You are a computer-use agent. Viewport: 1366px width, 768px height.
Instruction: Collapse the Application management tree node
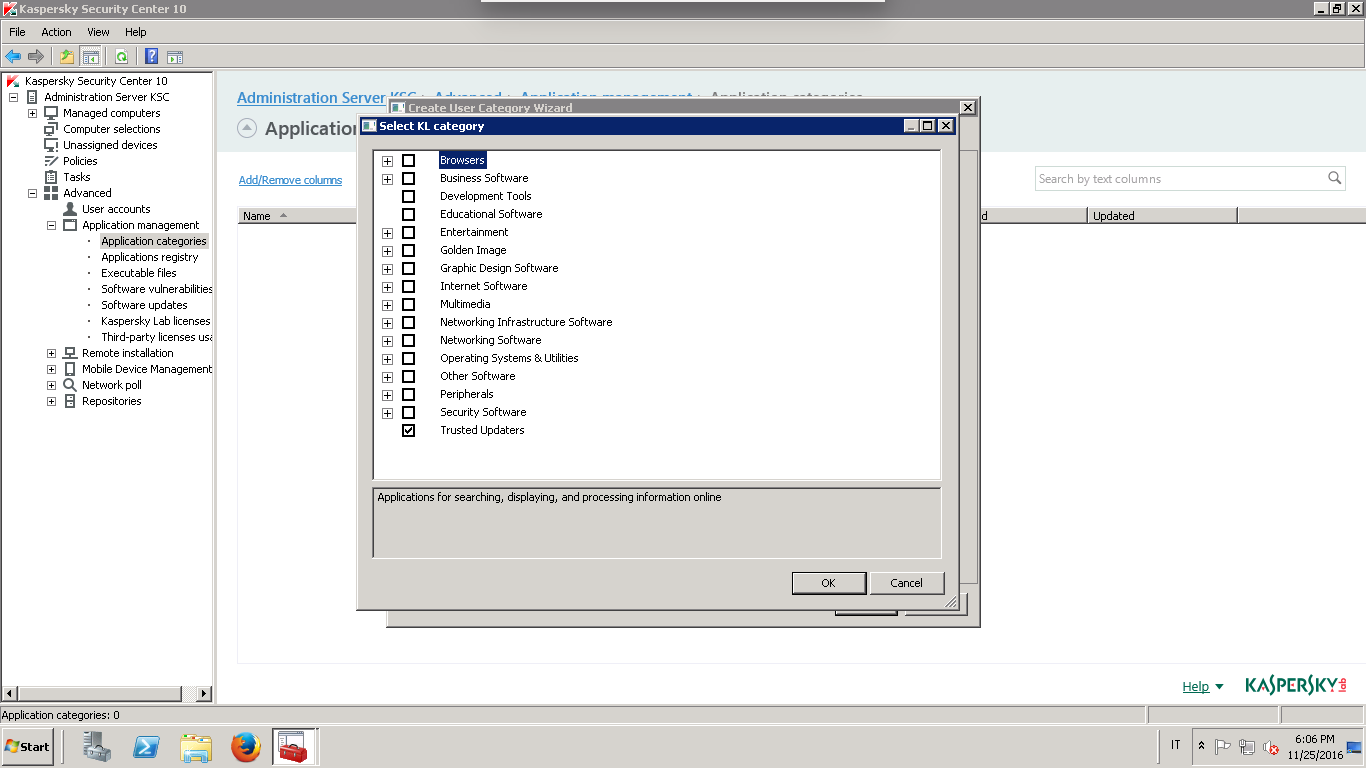pyautogui.click(x=51, y=225)
